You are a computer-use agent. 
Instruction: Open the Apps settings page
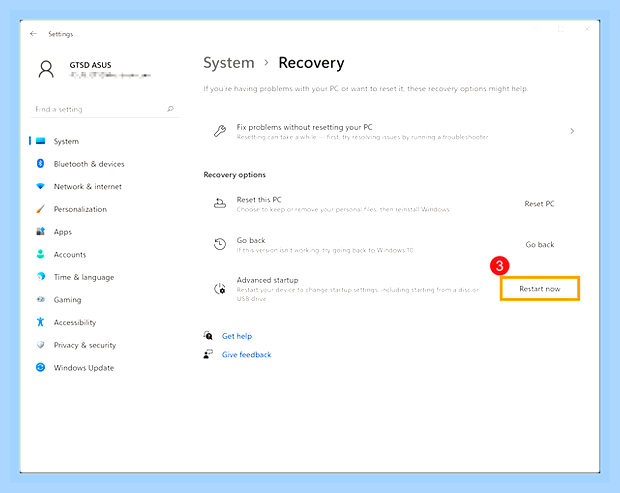tap(63, 232)
